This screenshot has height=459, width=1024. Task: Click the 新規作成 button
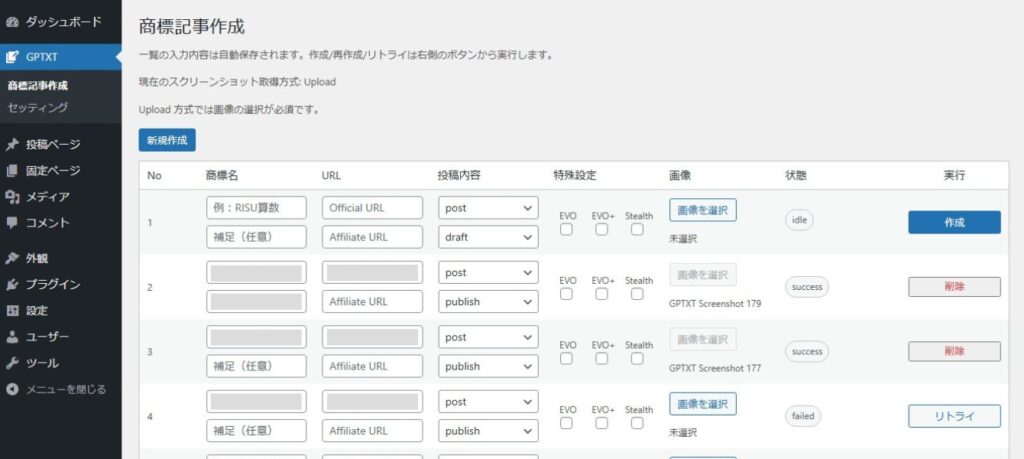[167, 141]
